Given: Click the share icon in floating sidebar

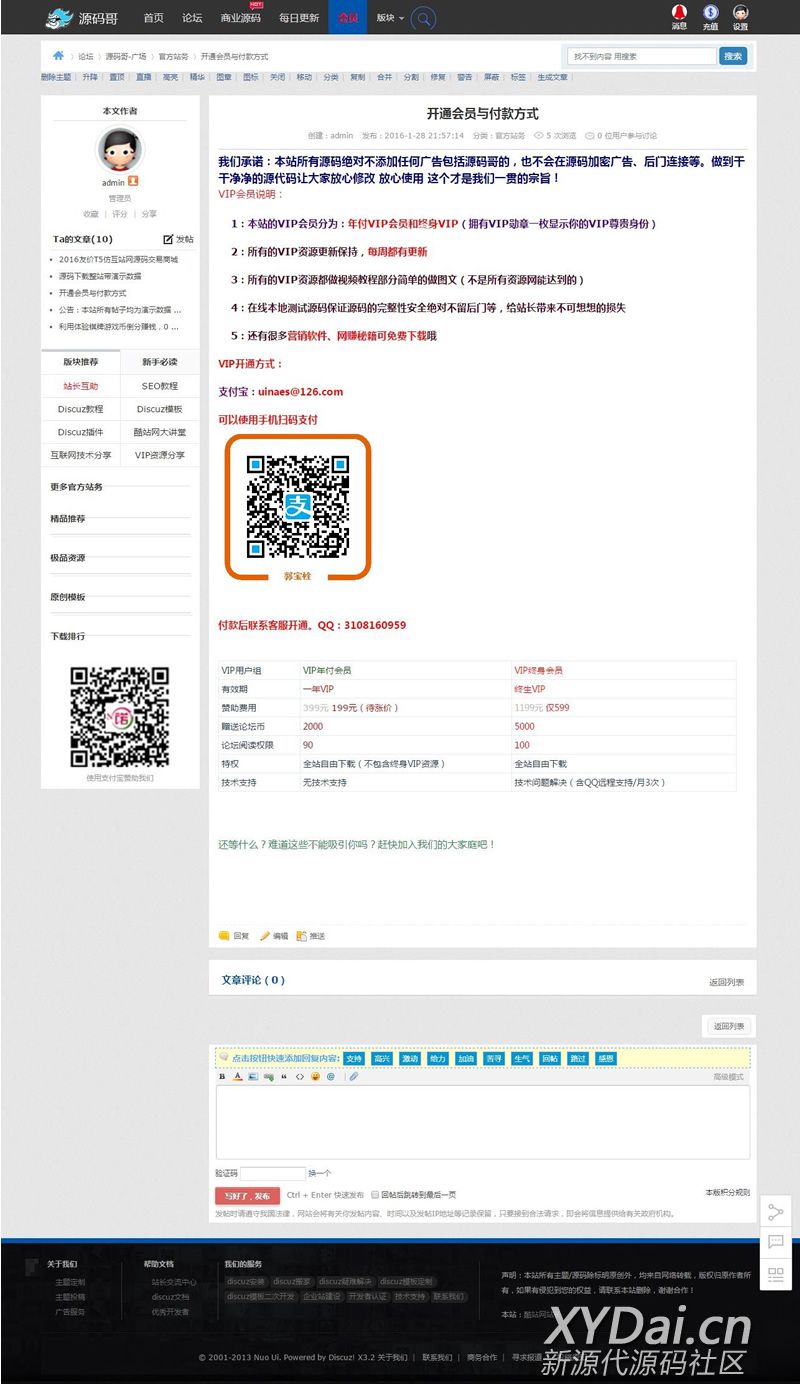Looking at the screenshot, I should (775, 1212).
